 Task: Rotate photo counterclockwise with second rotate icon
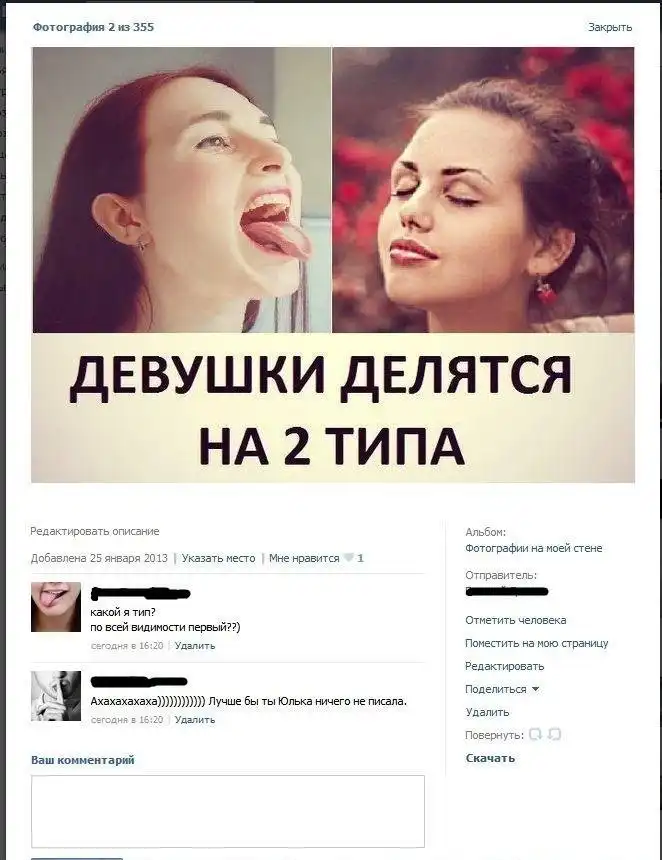click(555, 734)
